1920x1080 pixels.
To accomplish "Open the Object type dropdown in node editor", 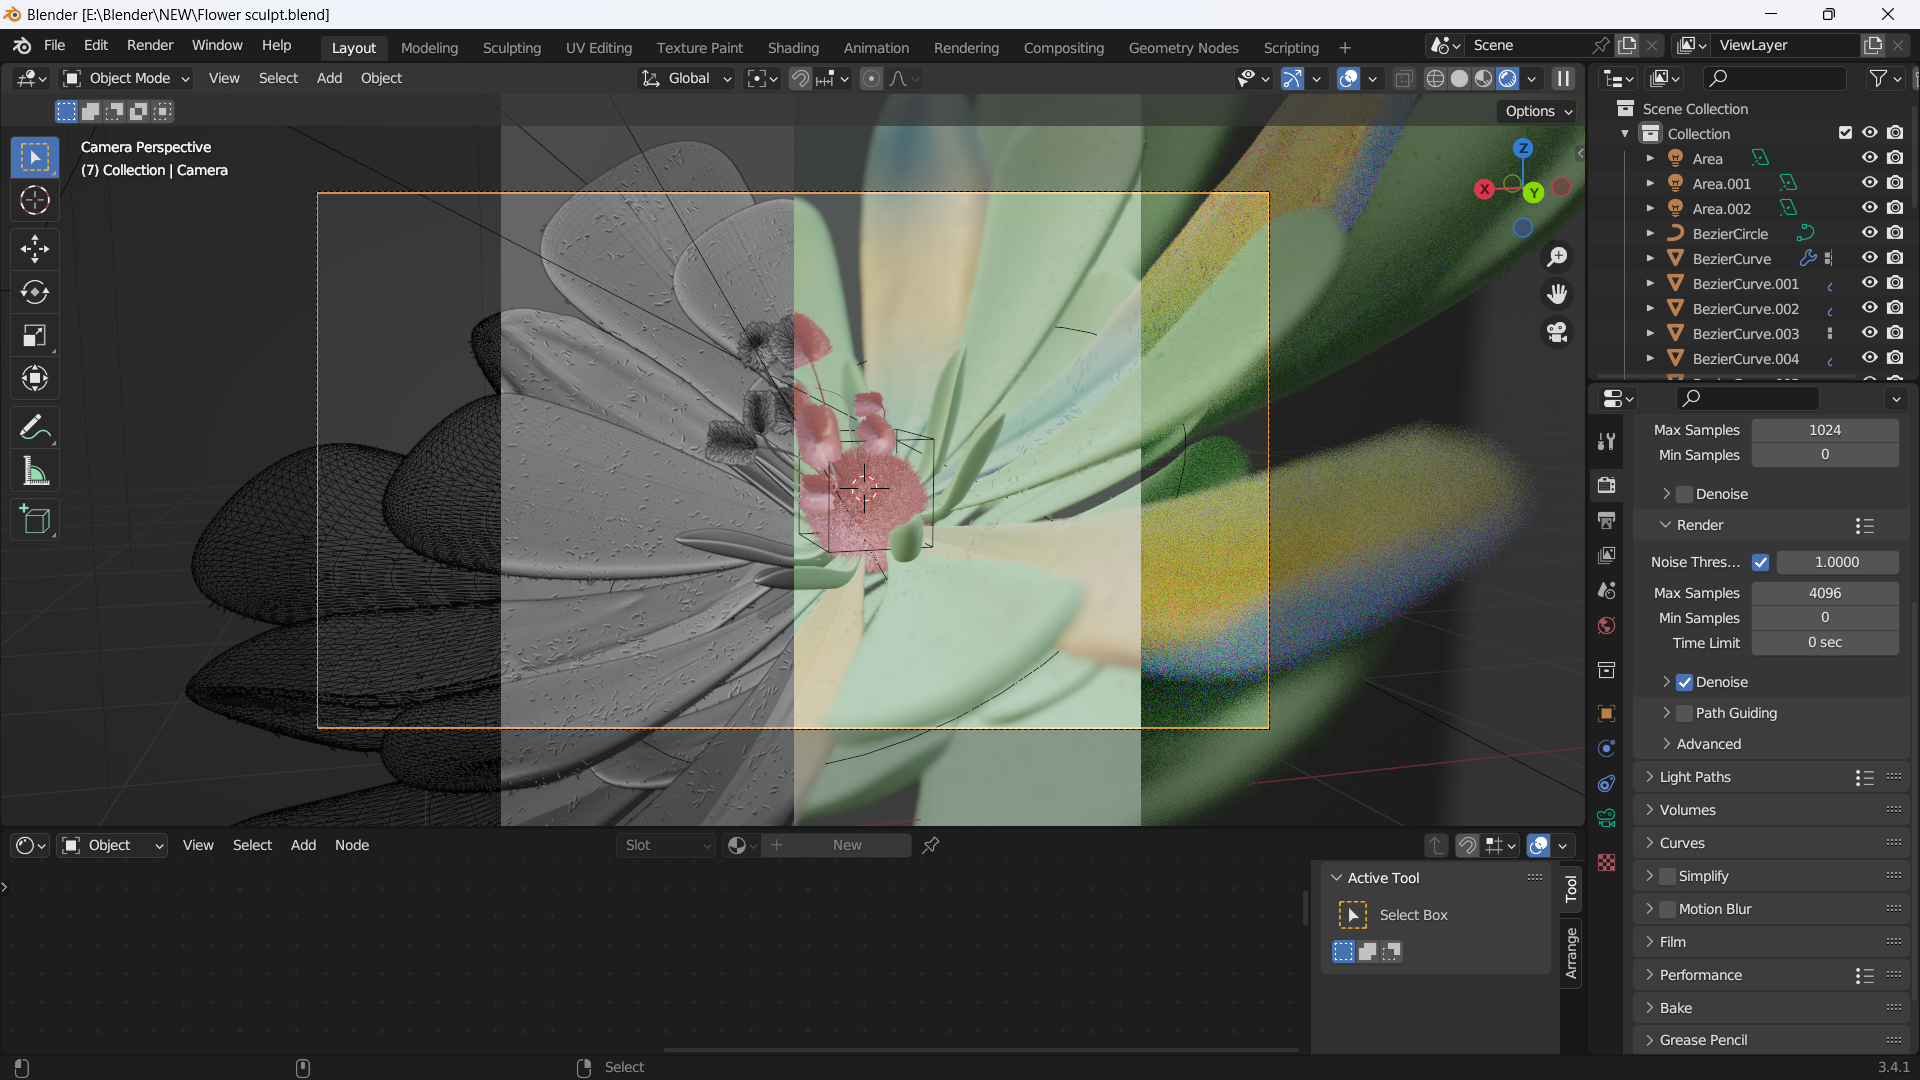I will click(112, 845).
